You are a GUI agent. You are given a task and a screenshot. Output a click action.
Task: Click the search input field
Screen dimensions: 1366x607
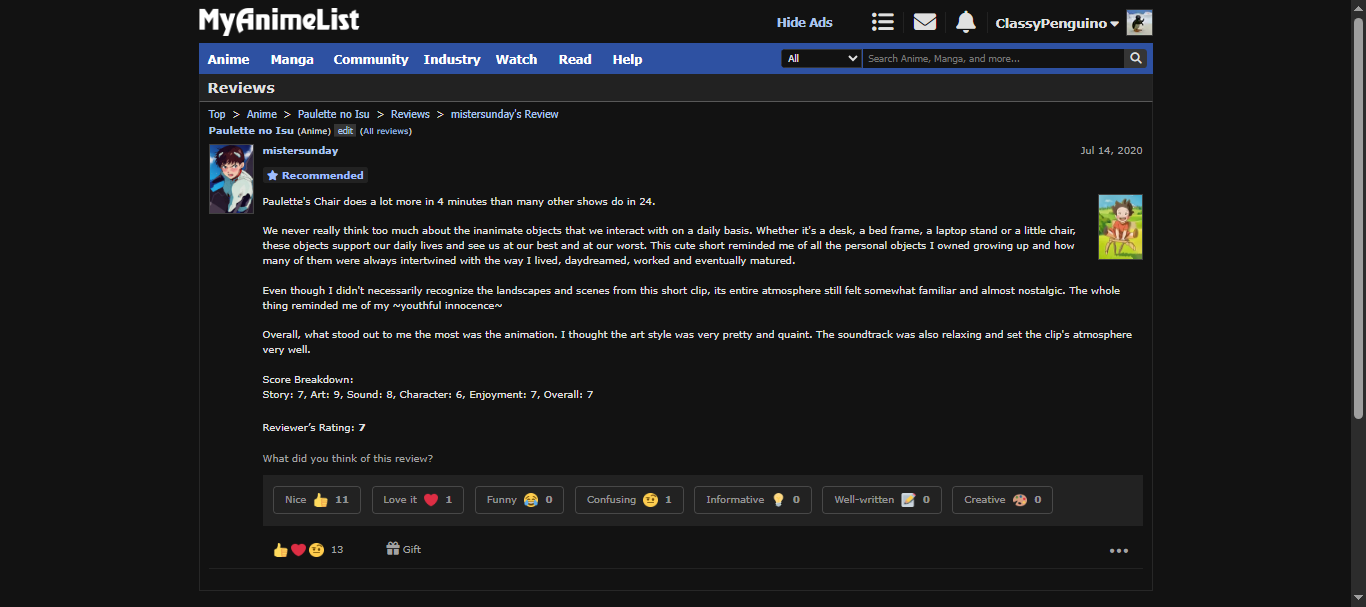(993, 59)
